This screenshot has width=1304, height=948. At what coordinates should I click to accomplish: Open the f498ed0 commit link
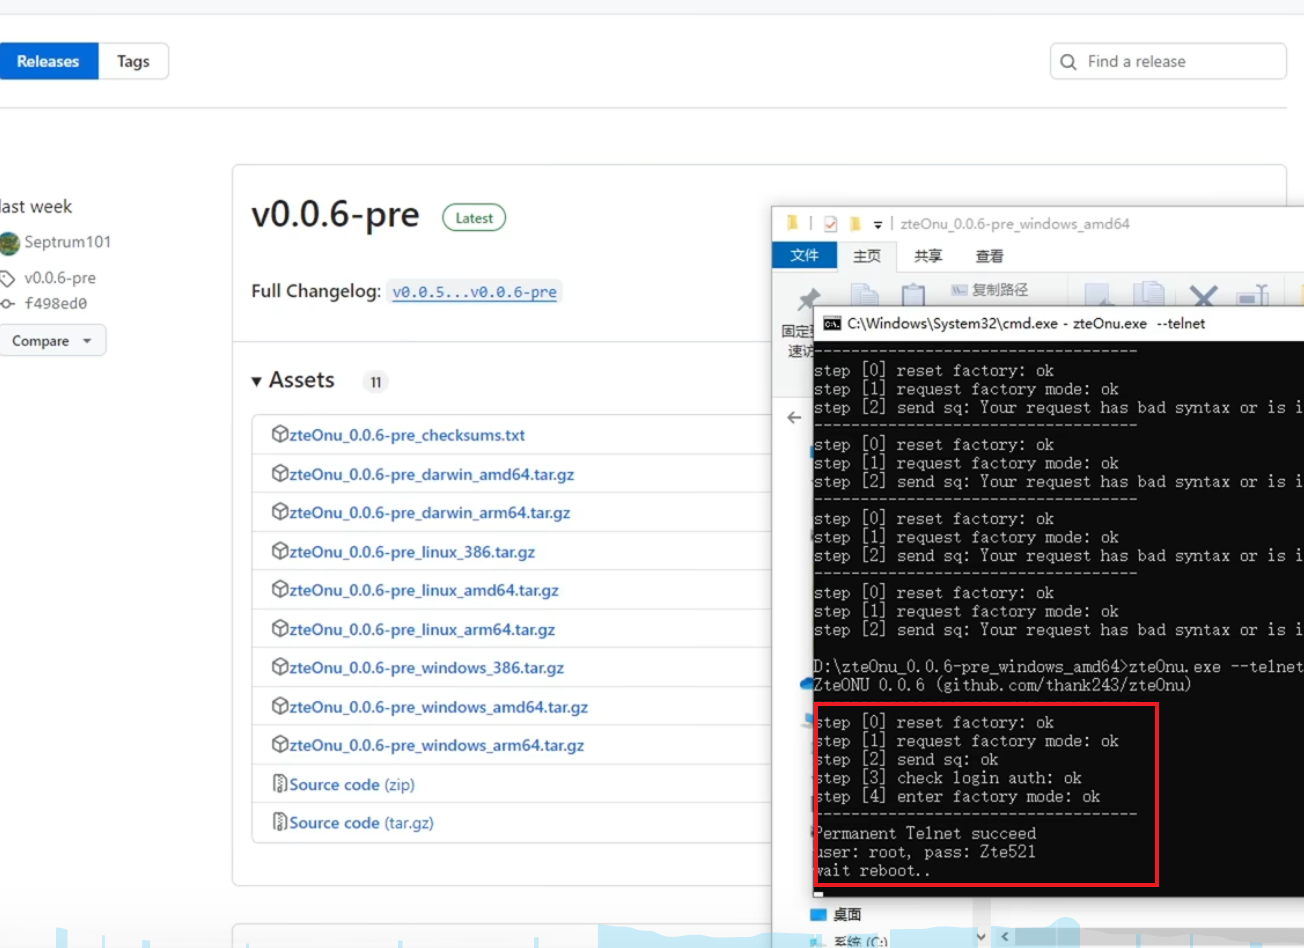click(x=56, y=303)
